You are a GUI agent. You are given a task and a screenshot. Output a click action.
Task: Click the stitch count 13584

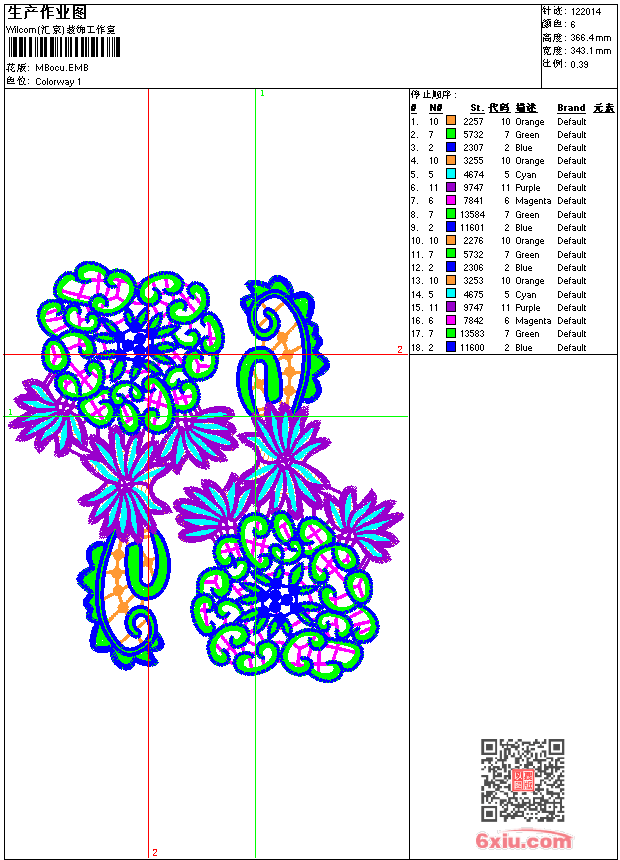tap(472, 215)
